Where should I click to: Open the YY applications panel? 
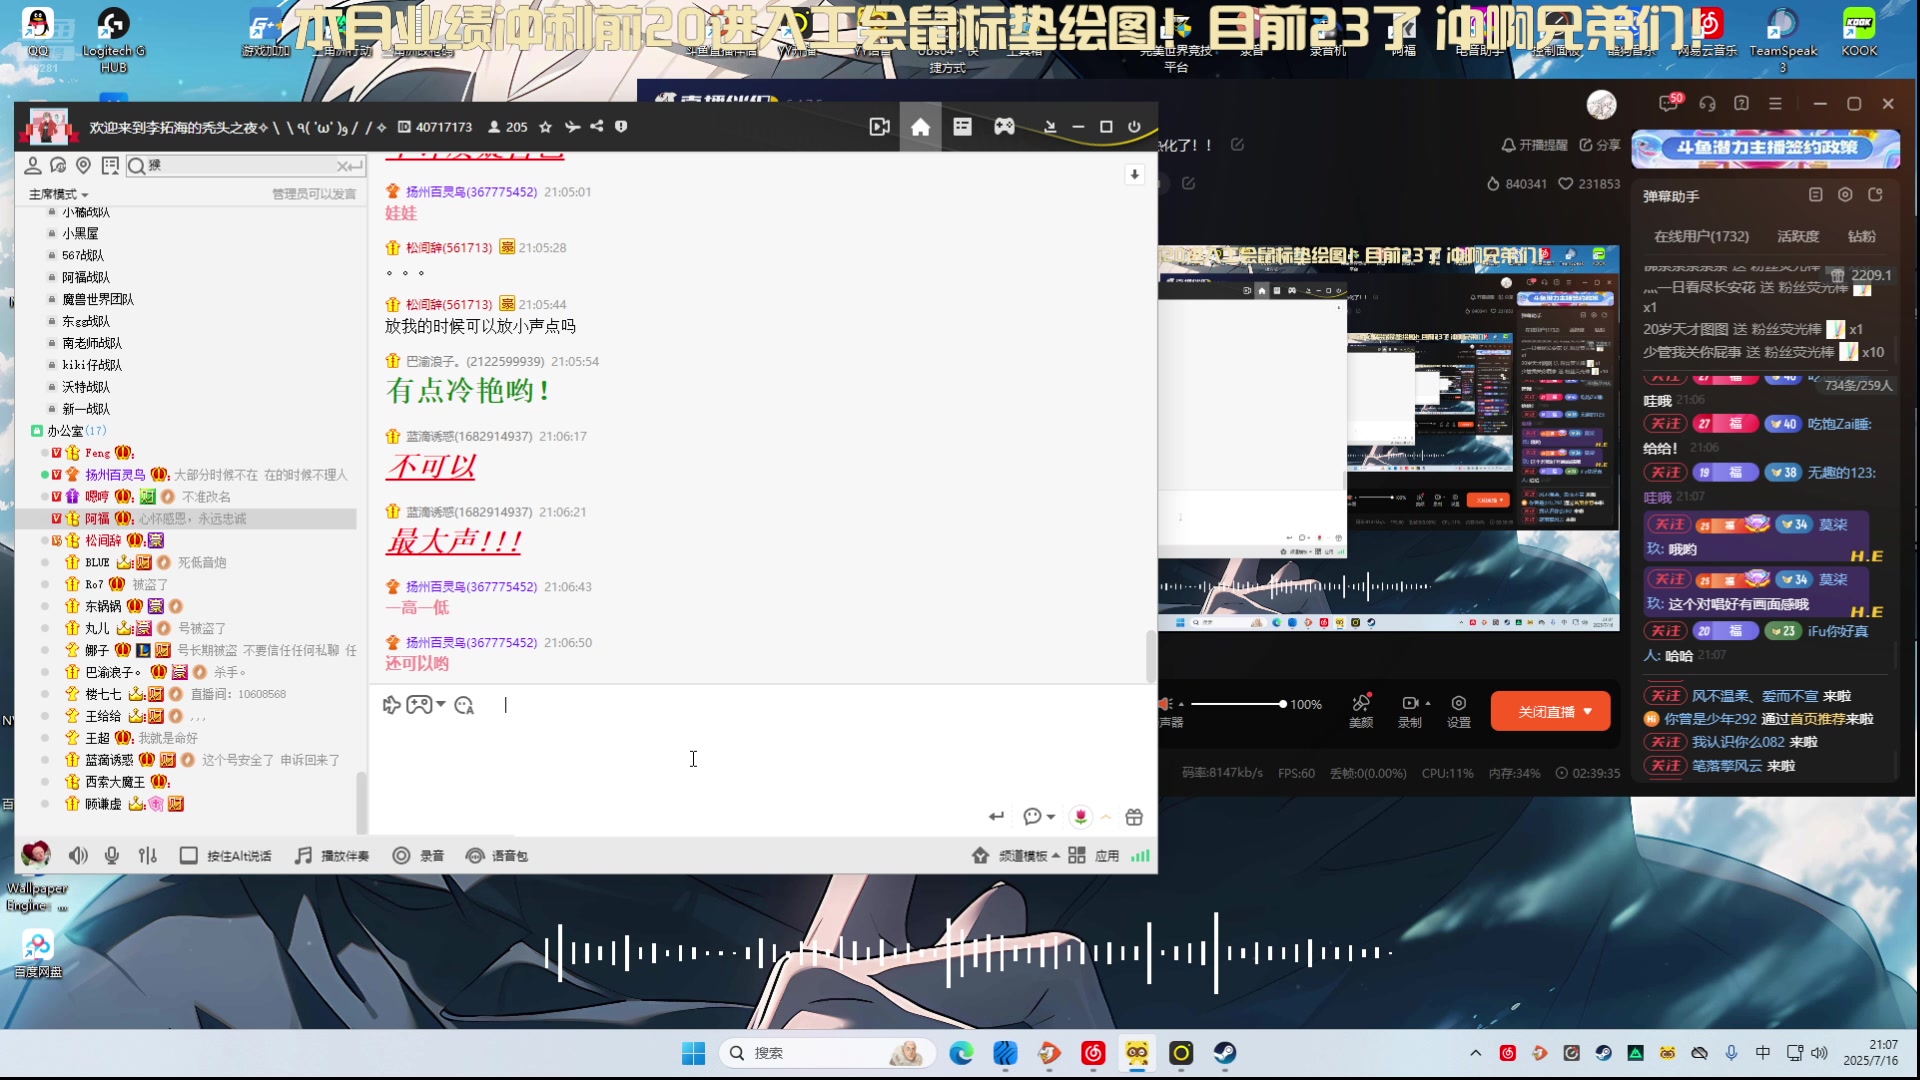1094,856
